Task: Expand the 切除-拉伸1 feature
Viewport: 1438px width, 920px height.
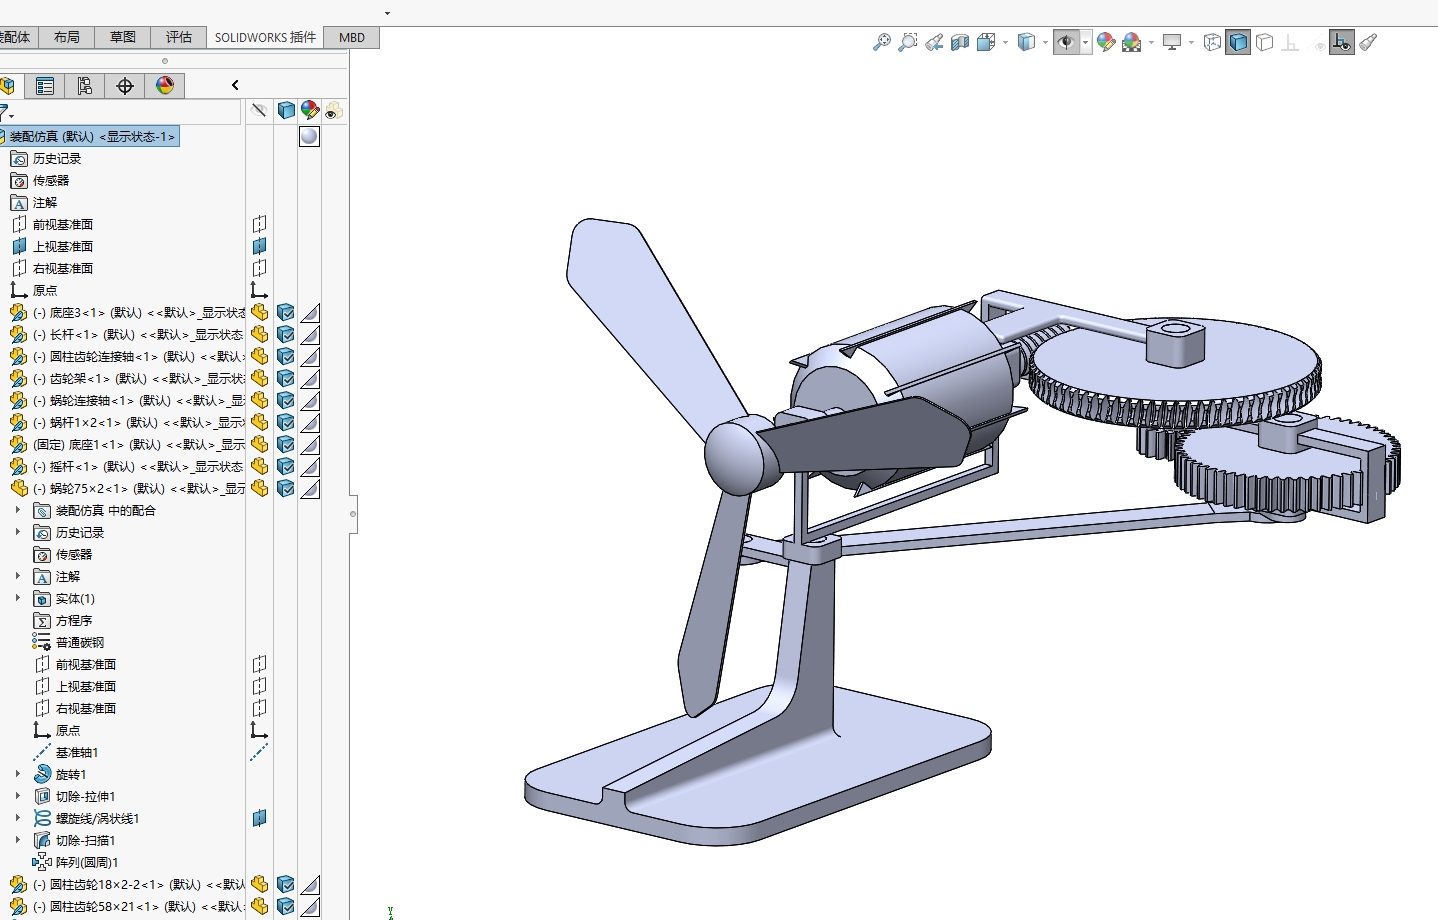Action: [x=17, y=796]
